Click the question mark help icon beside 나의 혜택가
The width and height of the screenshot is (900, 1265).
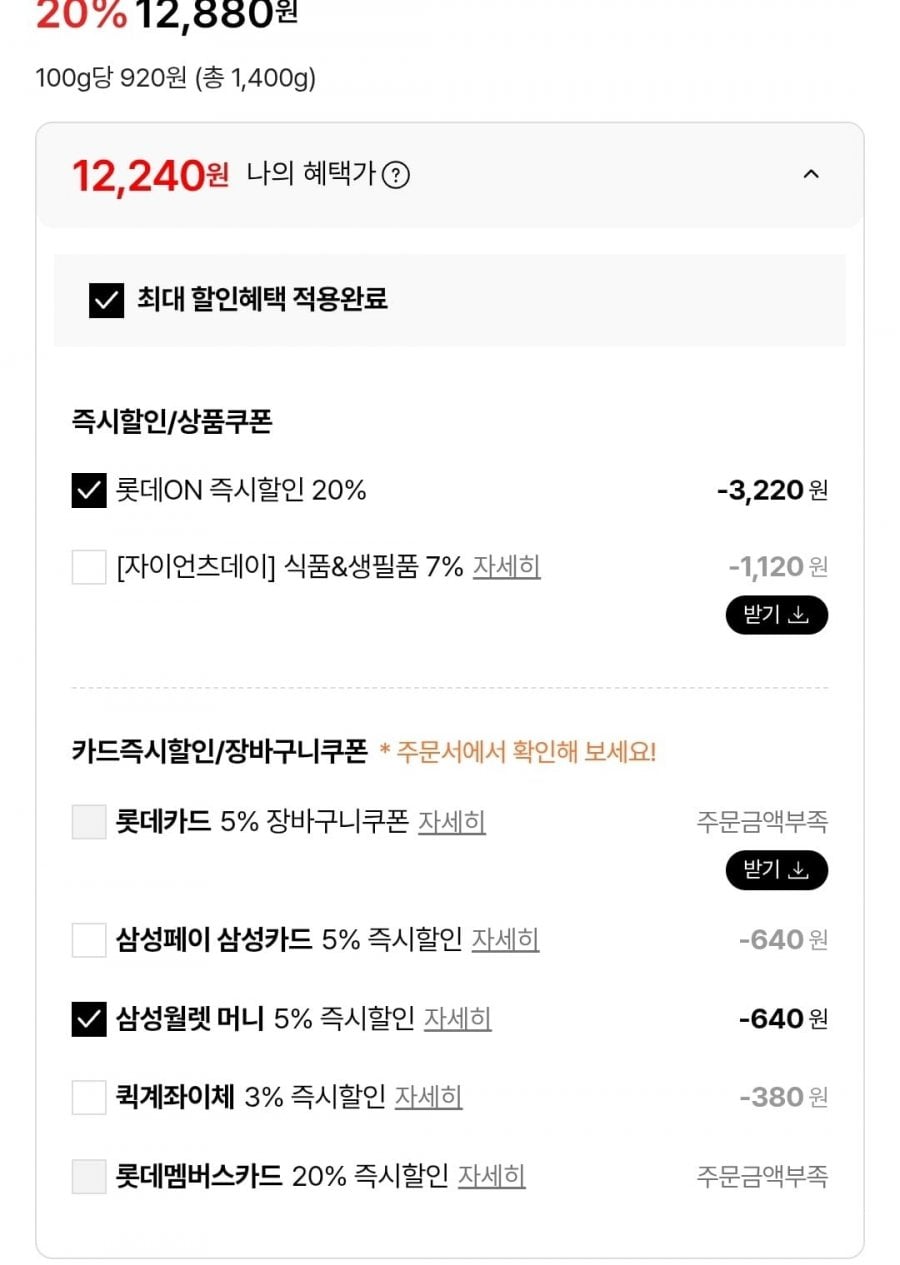[396, 176]
